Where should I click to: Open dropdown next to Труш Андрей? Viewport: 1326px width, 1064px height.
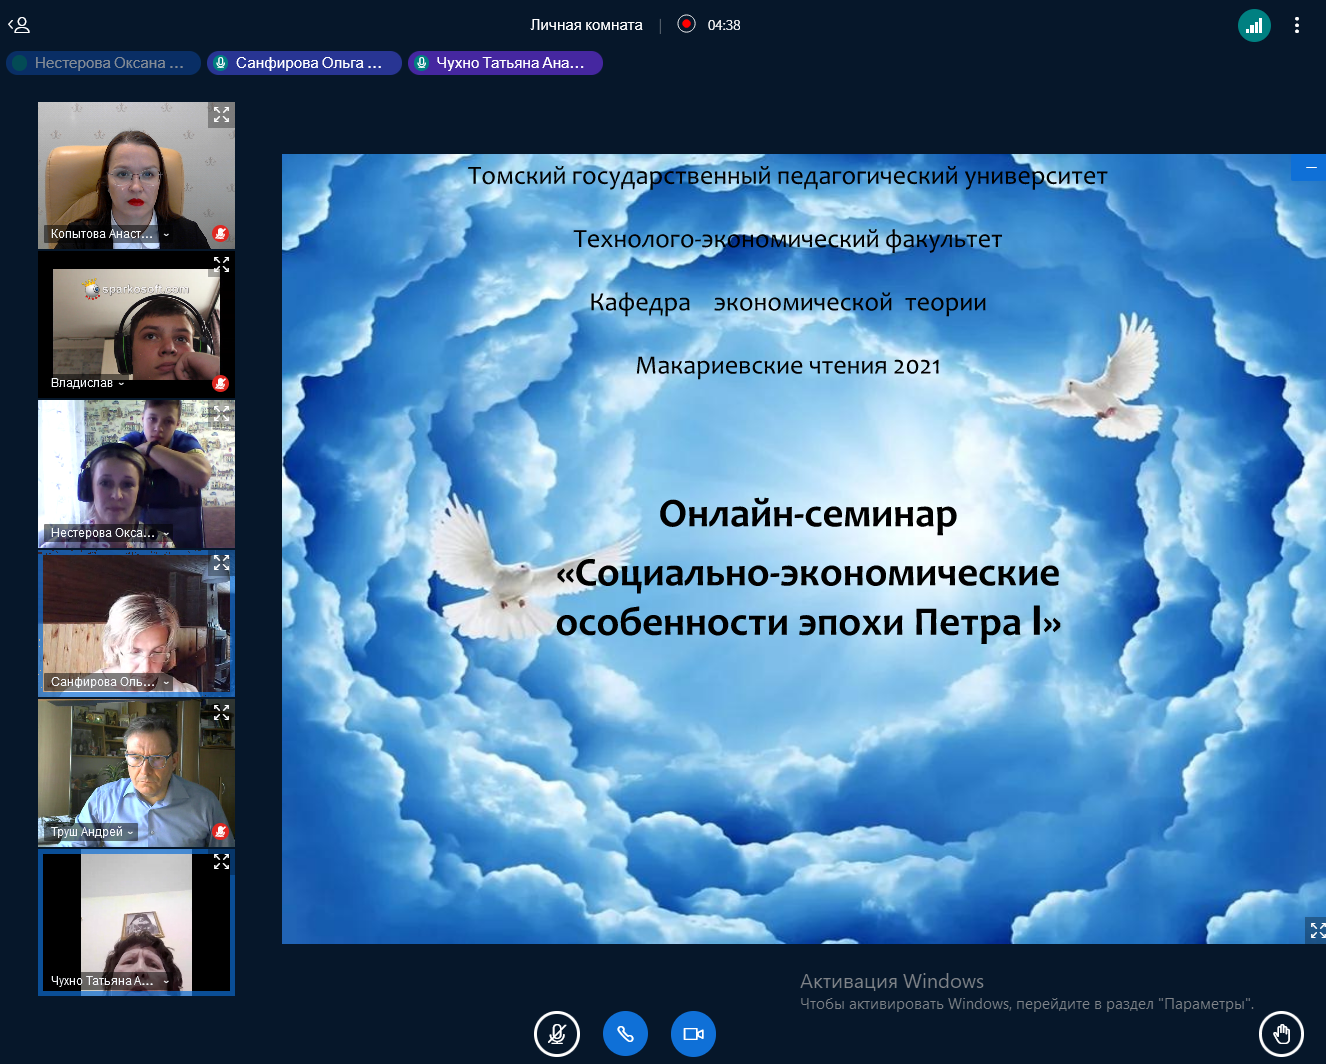click(x=130, y=832)
